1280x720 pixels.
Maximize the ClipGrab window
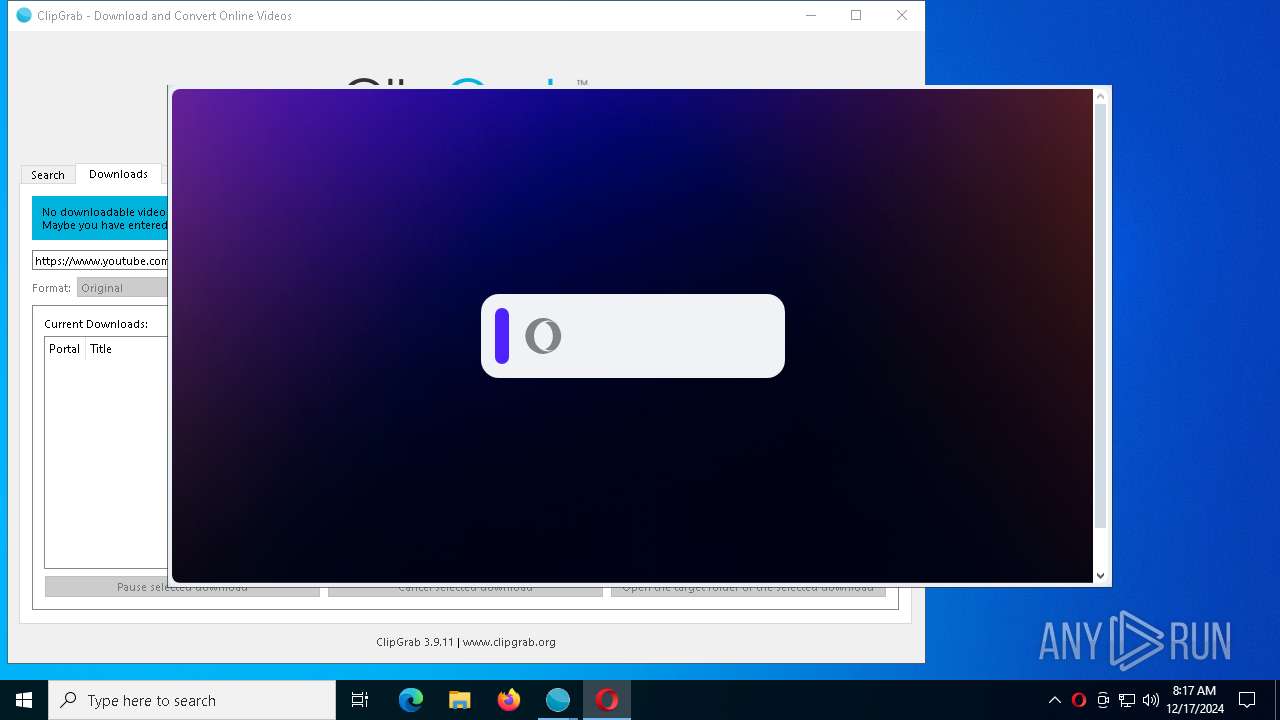(x=856, y=15)
